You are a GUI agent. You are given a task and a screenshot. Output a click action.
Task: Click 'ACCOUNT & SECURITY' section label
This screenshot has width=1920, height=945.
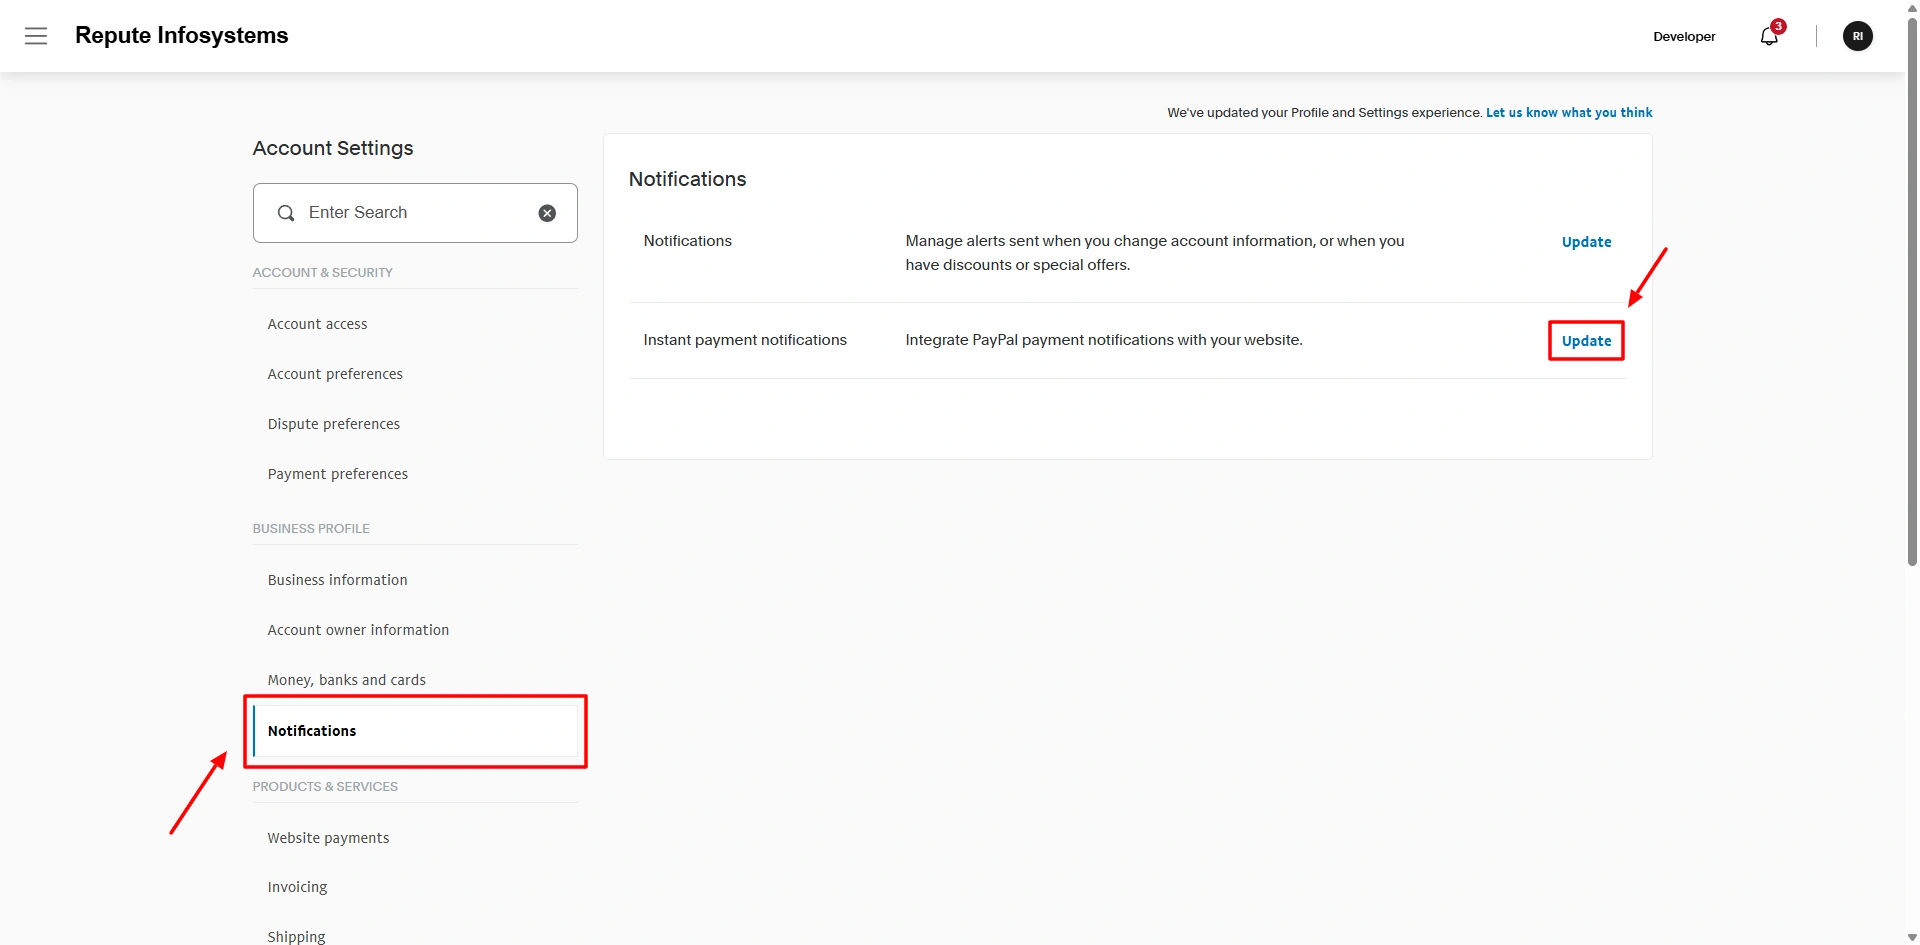(322, 272)
